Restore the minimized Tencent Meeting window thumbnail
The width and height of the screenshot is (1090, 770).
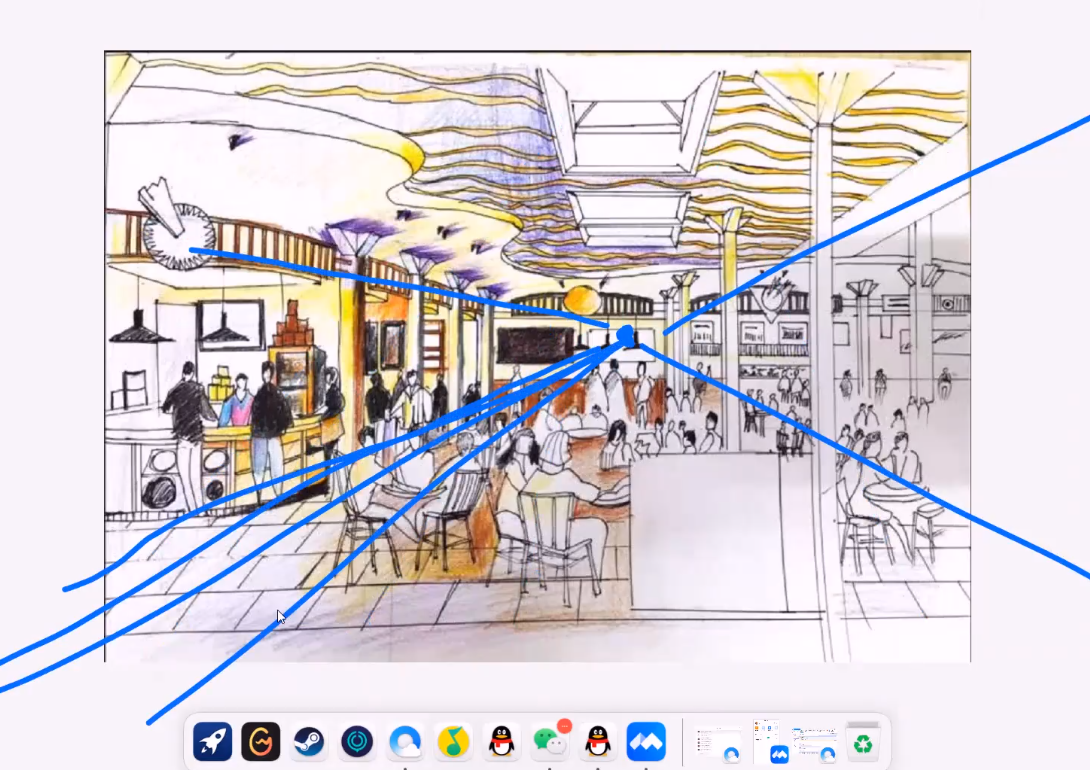pos(770,742)
